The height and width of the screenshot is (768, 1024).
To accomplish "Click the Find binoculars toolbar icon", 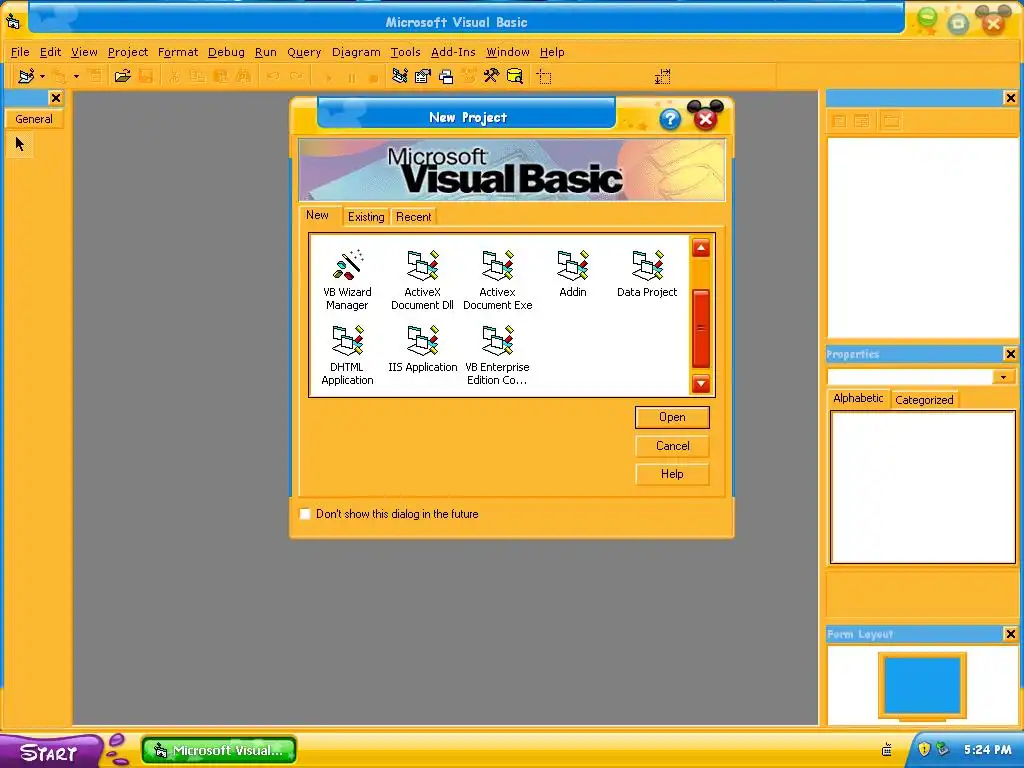I will click(x=243, y=76).
